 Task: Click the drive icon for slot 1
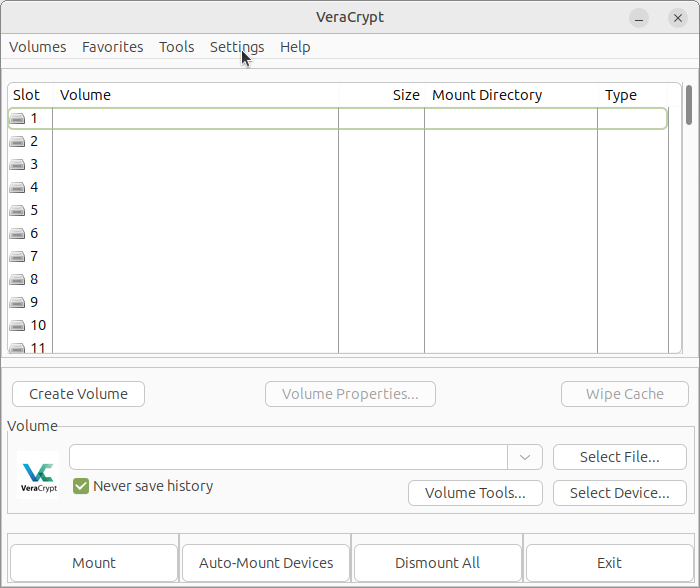pyautogui.click(x=18, y=119)
